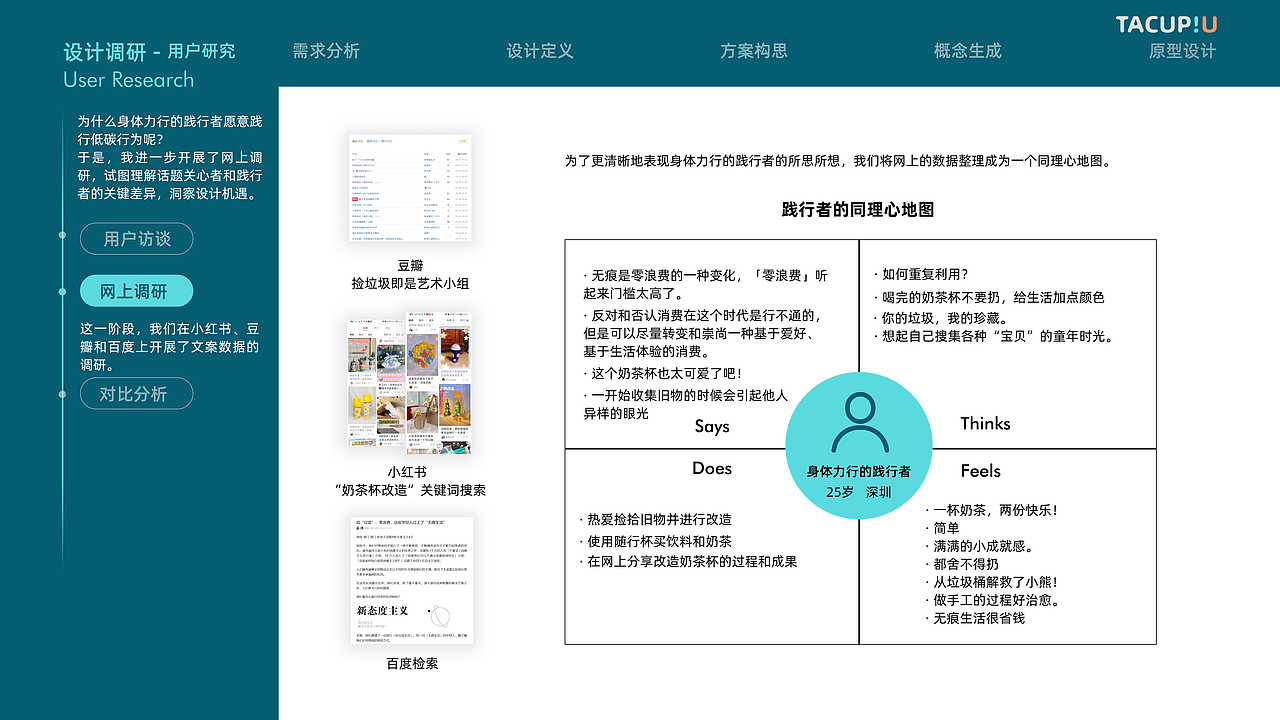This screenshot has width=1280, height=720.
Task: Click the single-word line 简单 under Feels
Action: coord(942,528)
